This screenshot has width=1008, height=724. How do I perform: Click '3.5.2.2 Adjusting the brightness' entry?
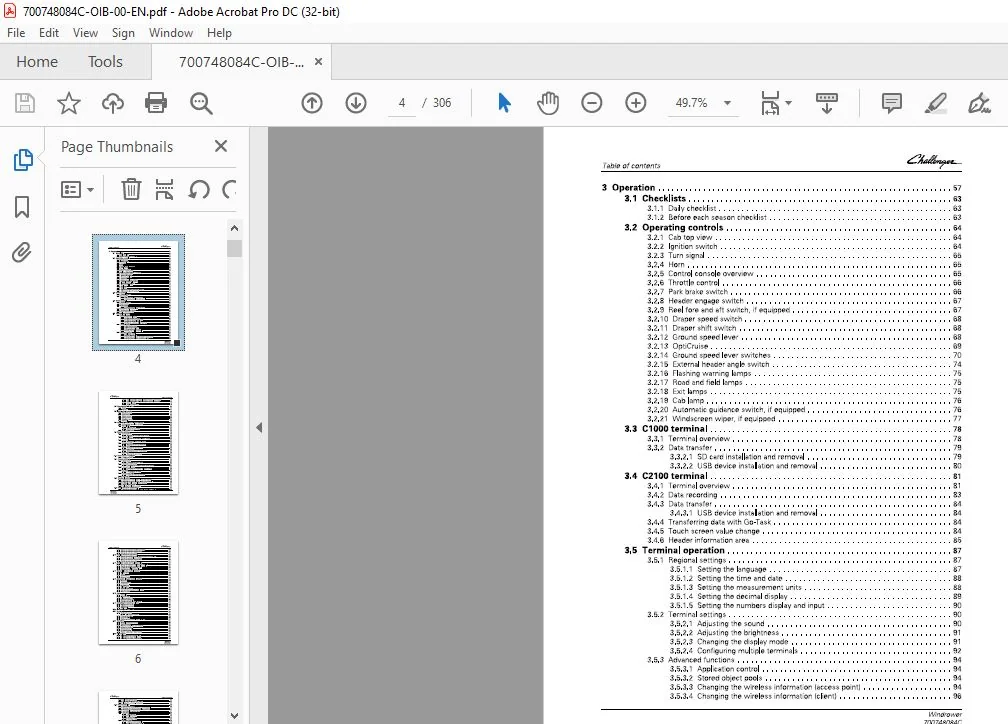click(816, 633)
